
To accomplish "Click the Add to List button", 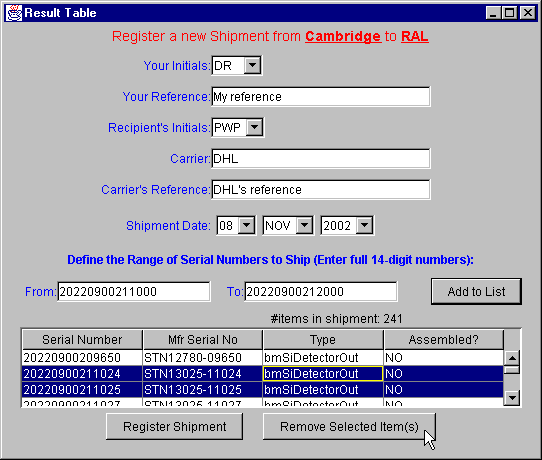I will (476, 291).
